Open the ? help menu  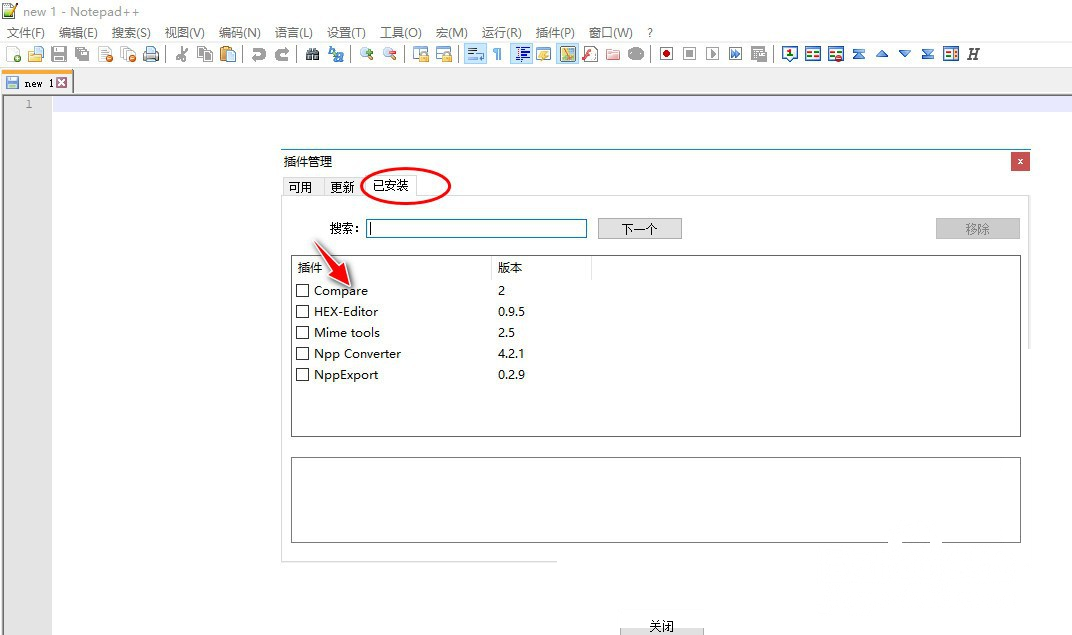[x=649, y=33]
